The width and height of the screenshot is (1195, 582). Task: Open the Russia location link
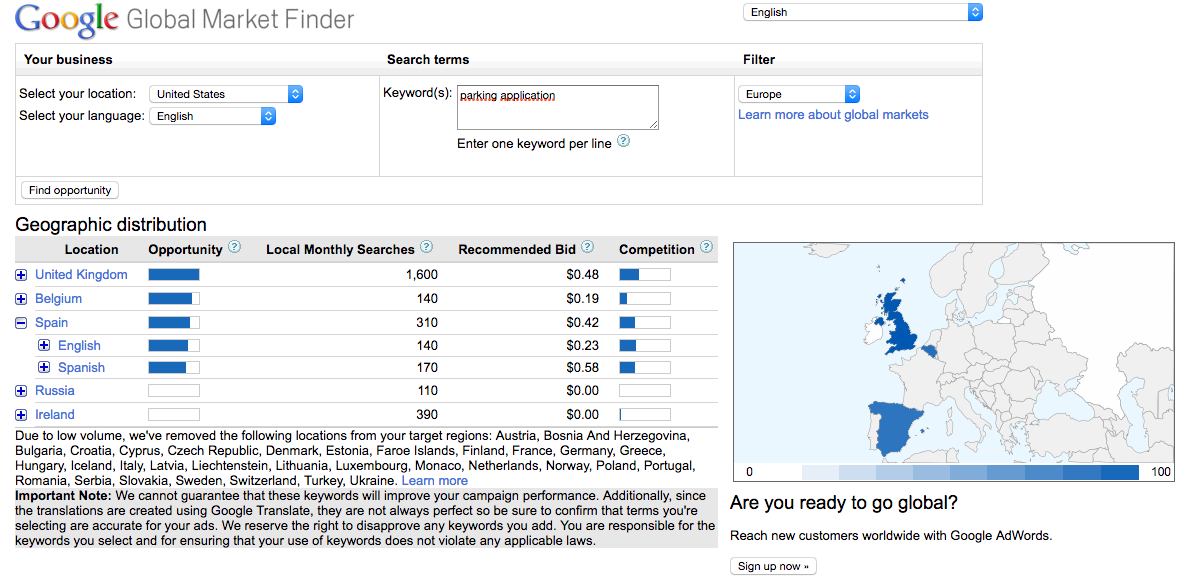click(55, 391)
